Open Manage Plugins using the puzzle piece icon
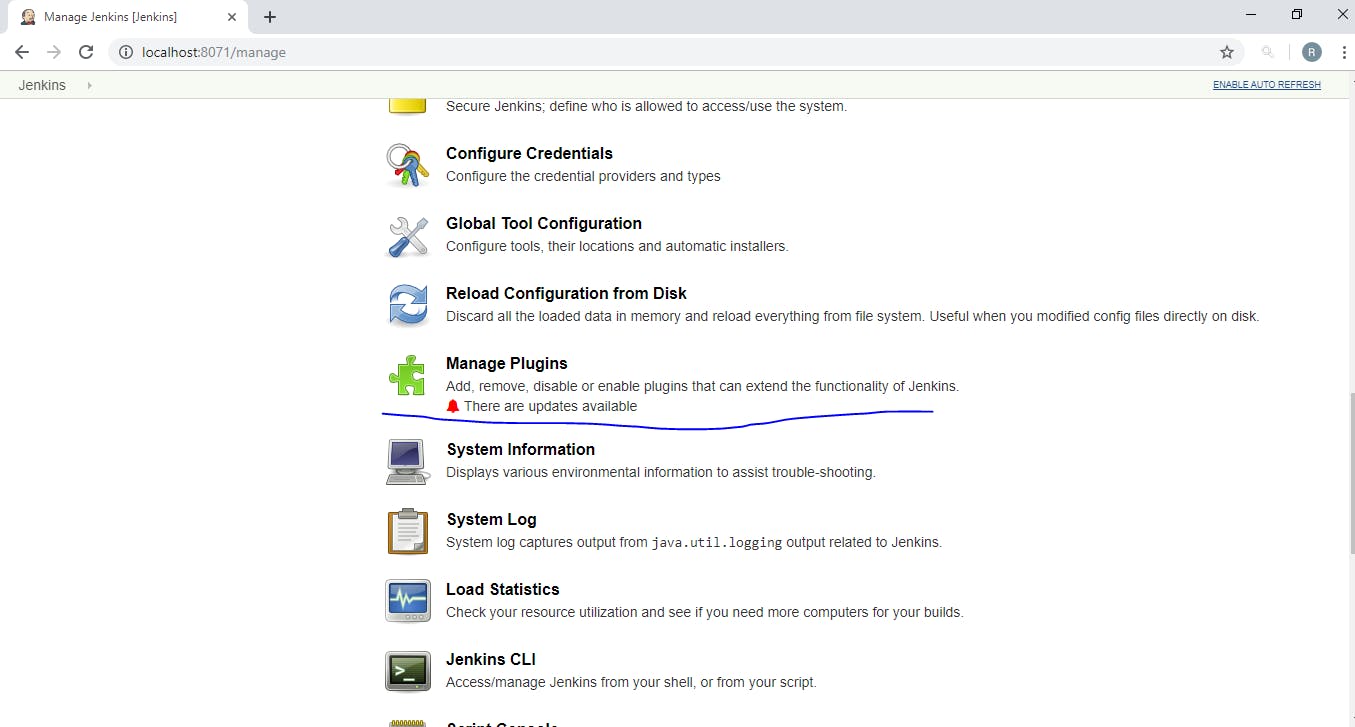Screen dimensions: 1355x727 pyautogui.click(x=407, y=376)
